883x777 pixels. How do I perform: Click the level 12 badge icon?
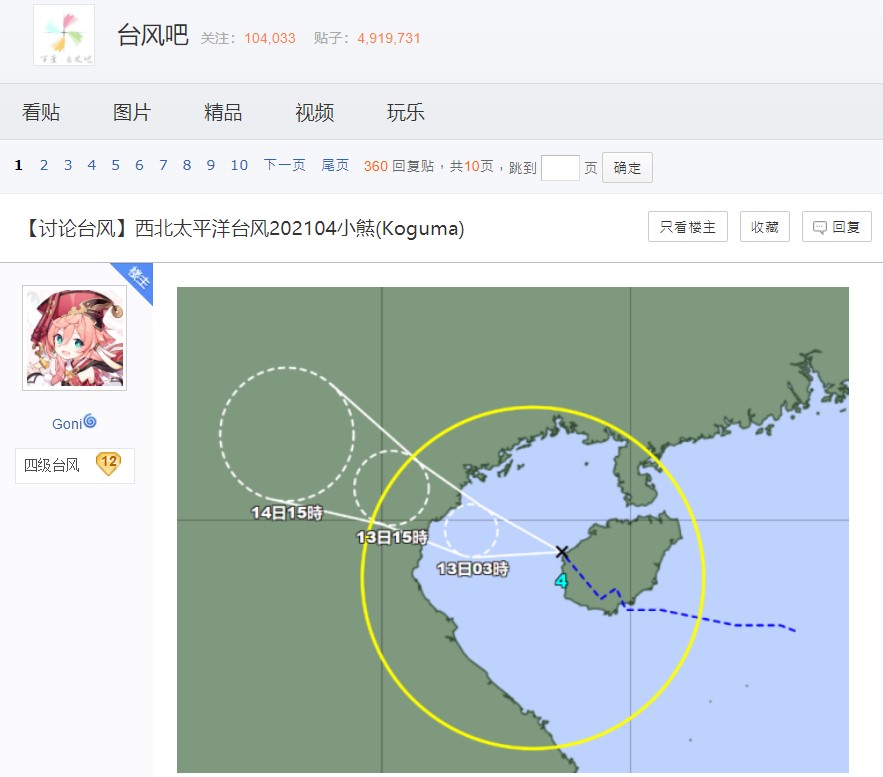click(108, 464)
